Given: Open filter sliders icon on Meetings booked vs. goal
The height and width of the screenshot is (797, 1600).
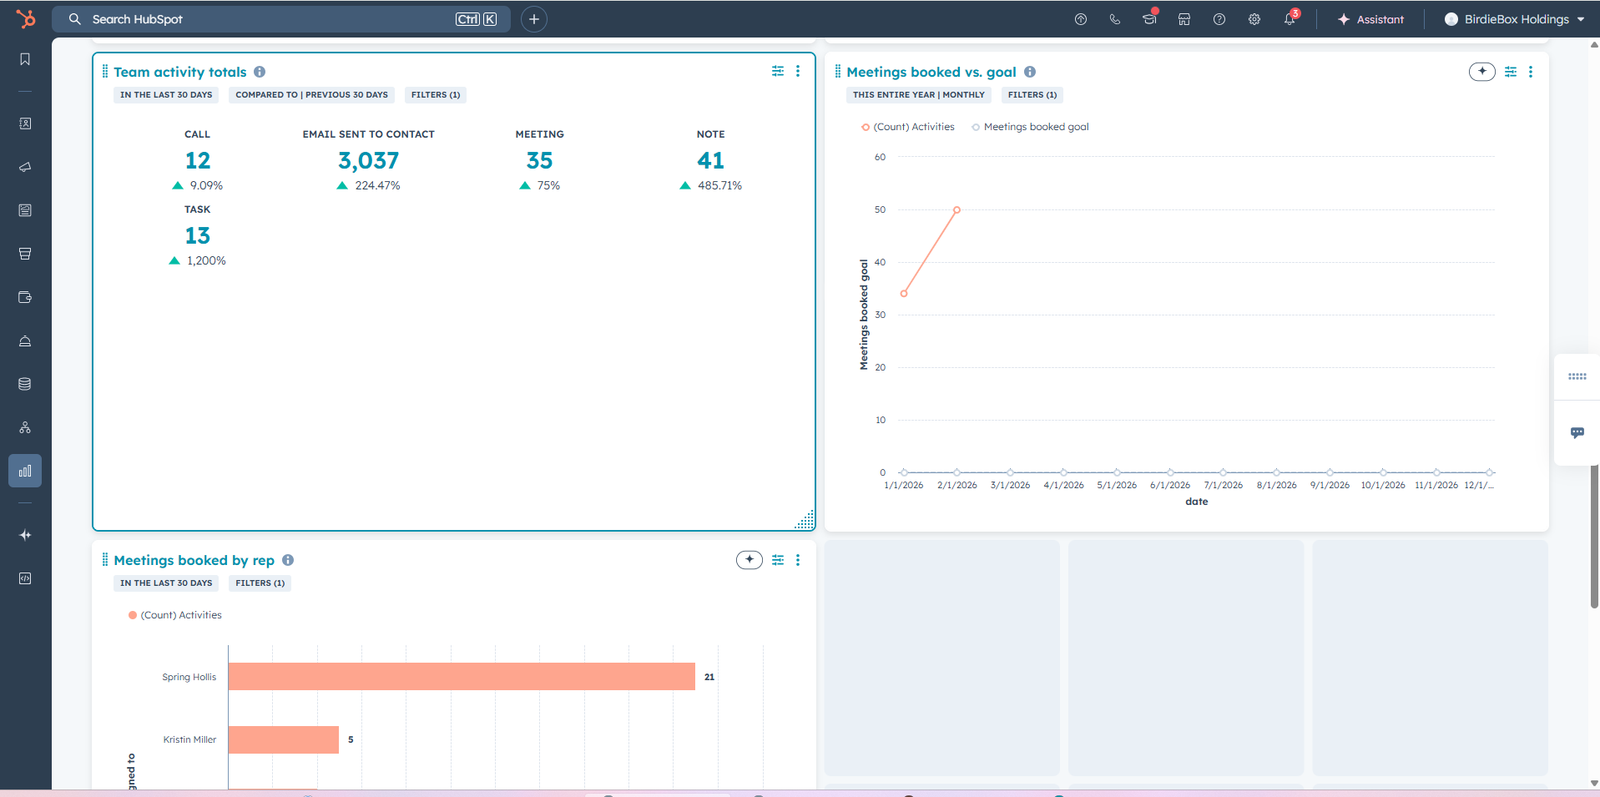Looking at the screenshot, I should (1511, 71).
